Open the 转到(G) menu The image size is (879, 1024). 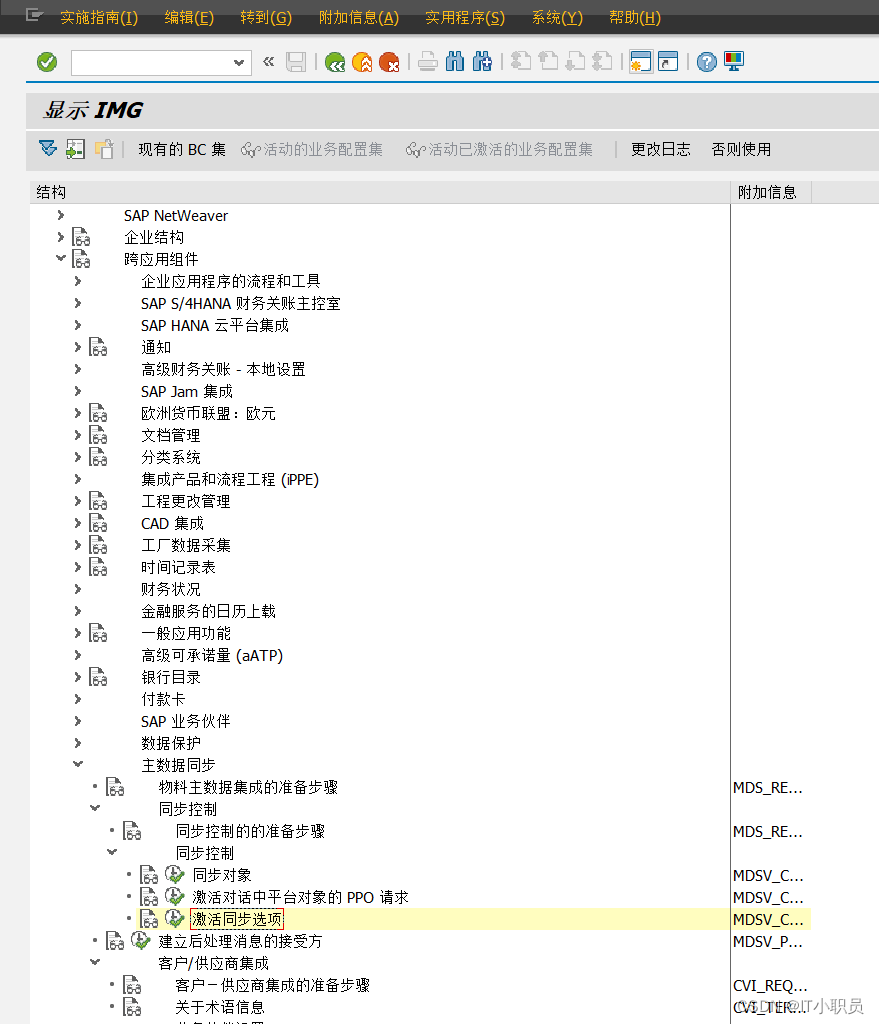coord(266,18)
